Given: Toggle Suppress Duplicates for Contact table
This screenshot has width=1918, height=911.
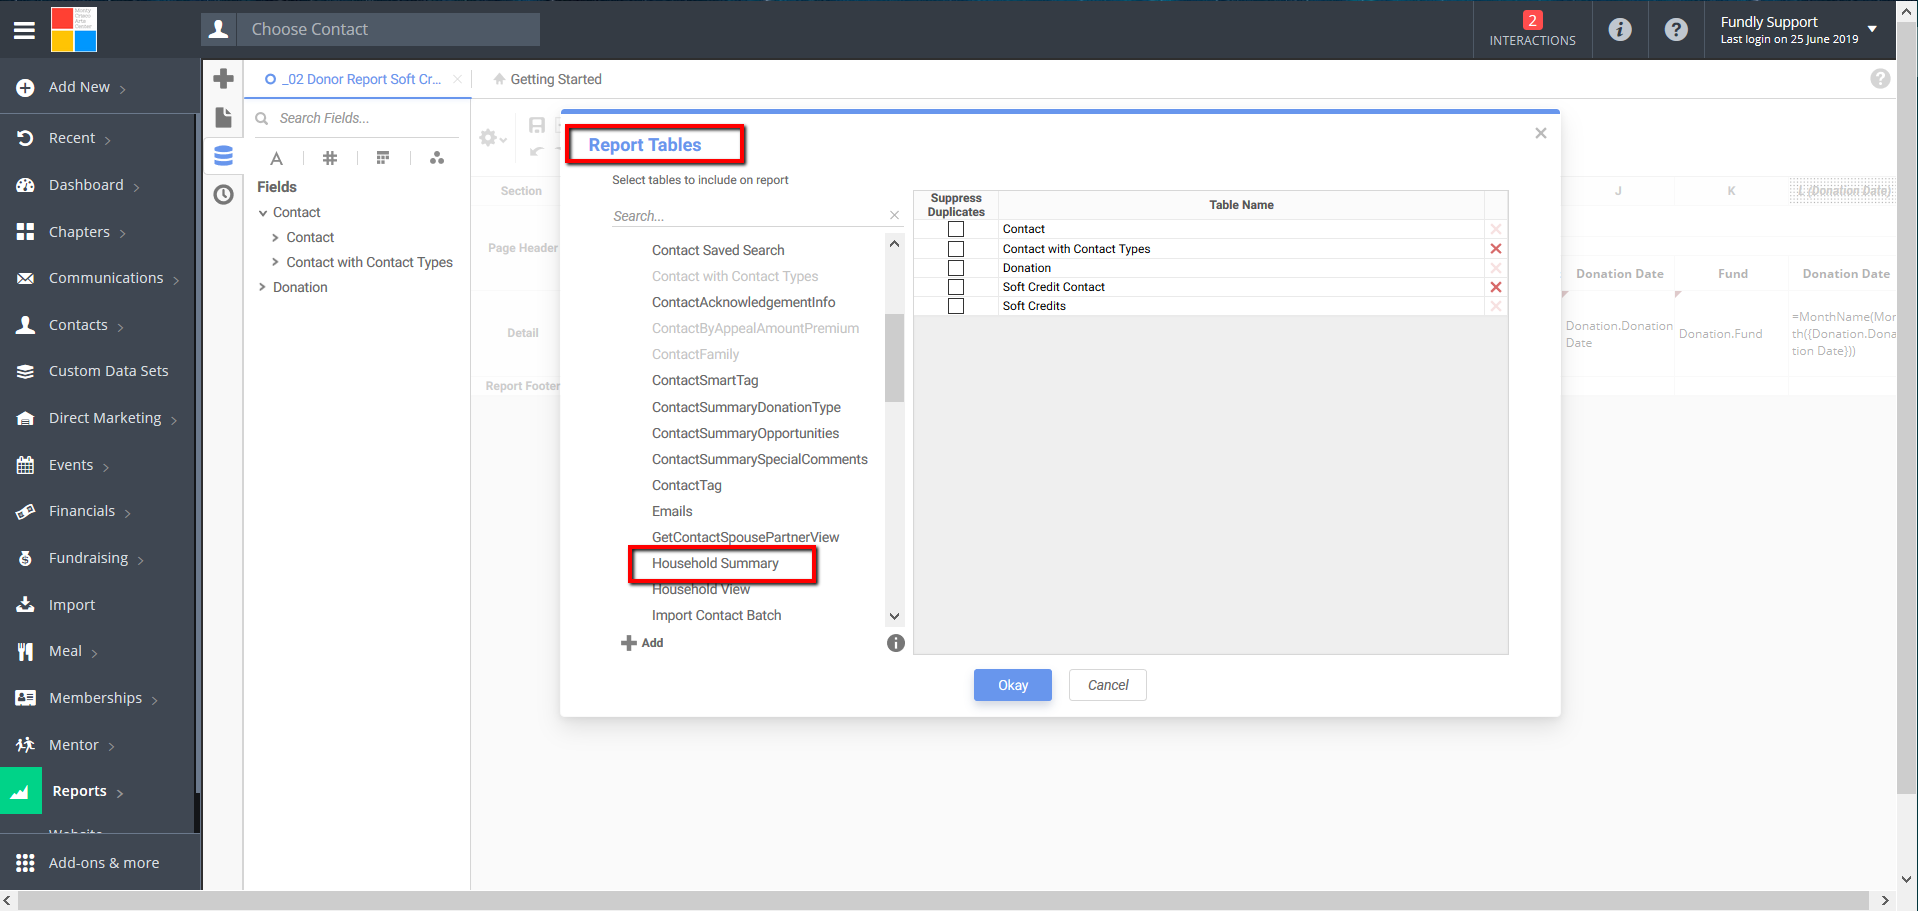Looking at the screenshot, I should point(956,229).
